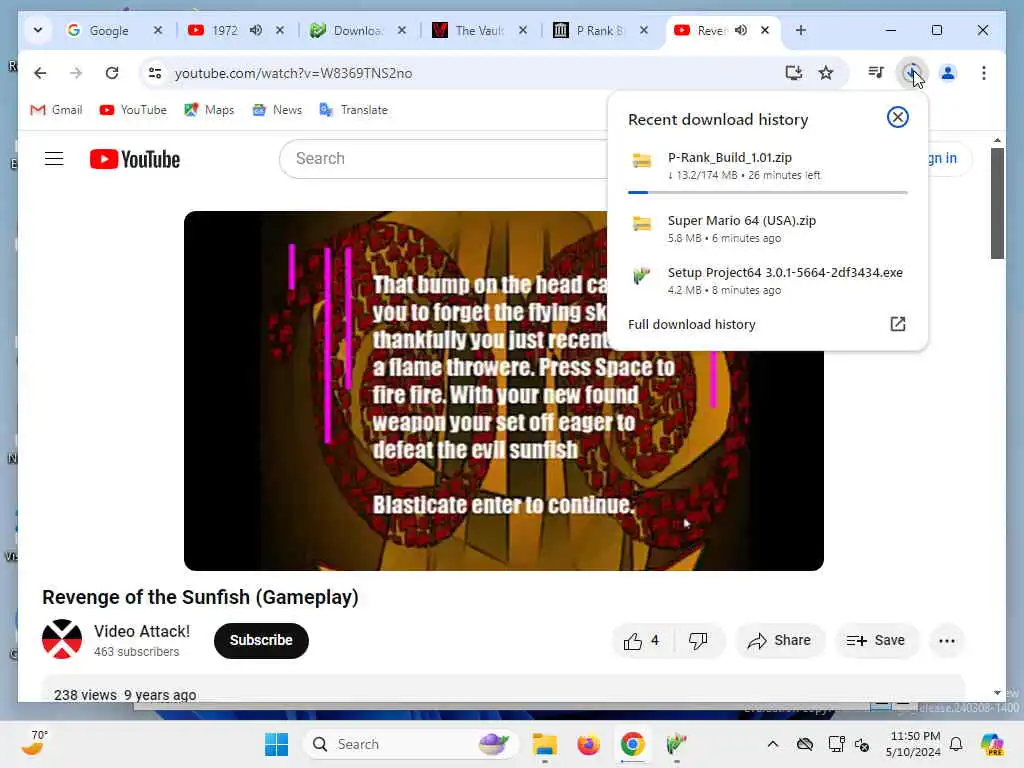Dislike the video with thumbs down
This screenshot has height=768, width=1024.
(x=697, y=641)
